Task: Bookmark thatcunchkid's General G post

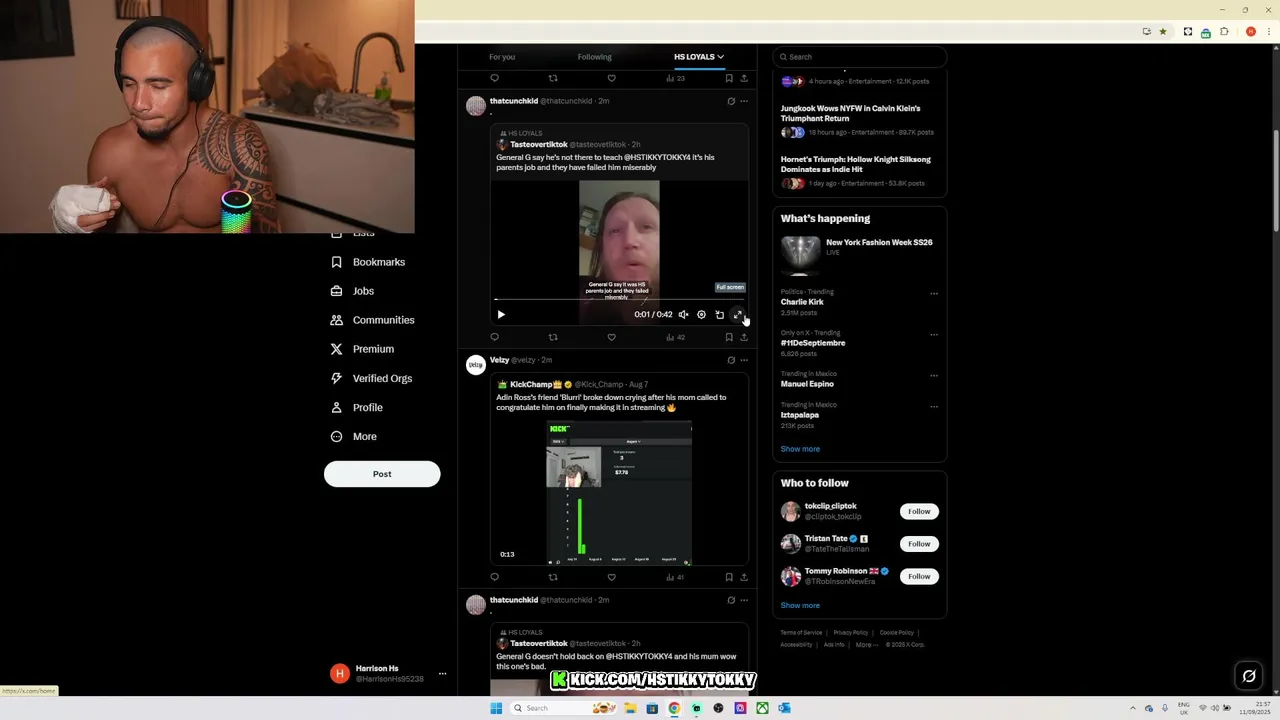Action: (x=729, y=337)
